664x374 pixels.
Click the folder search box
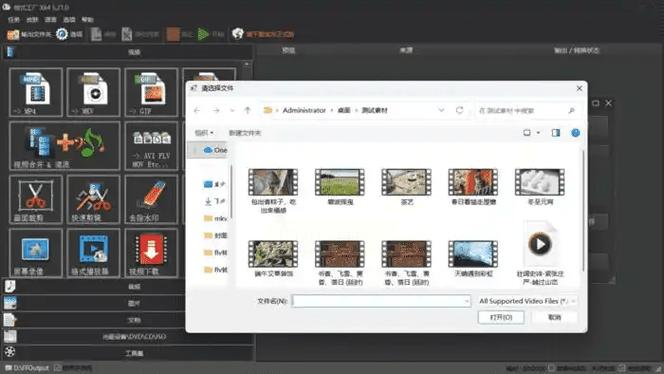tap(527, 111)
